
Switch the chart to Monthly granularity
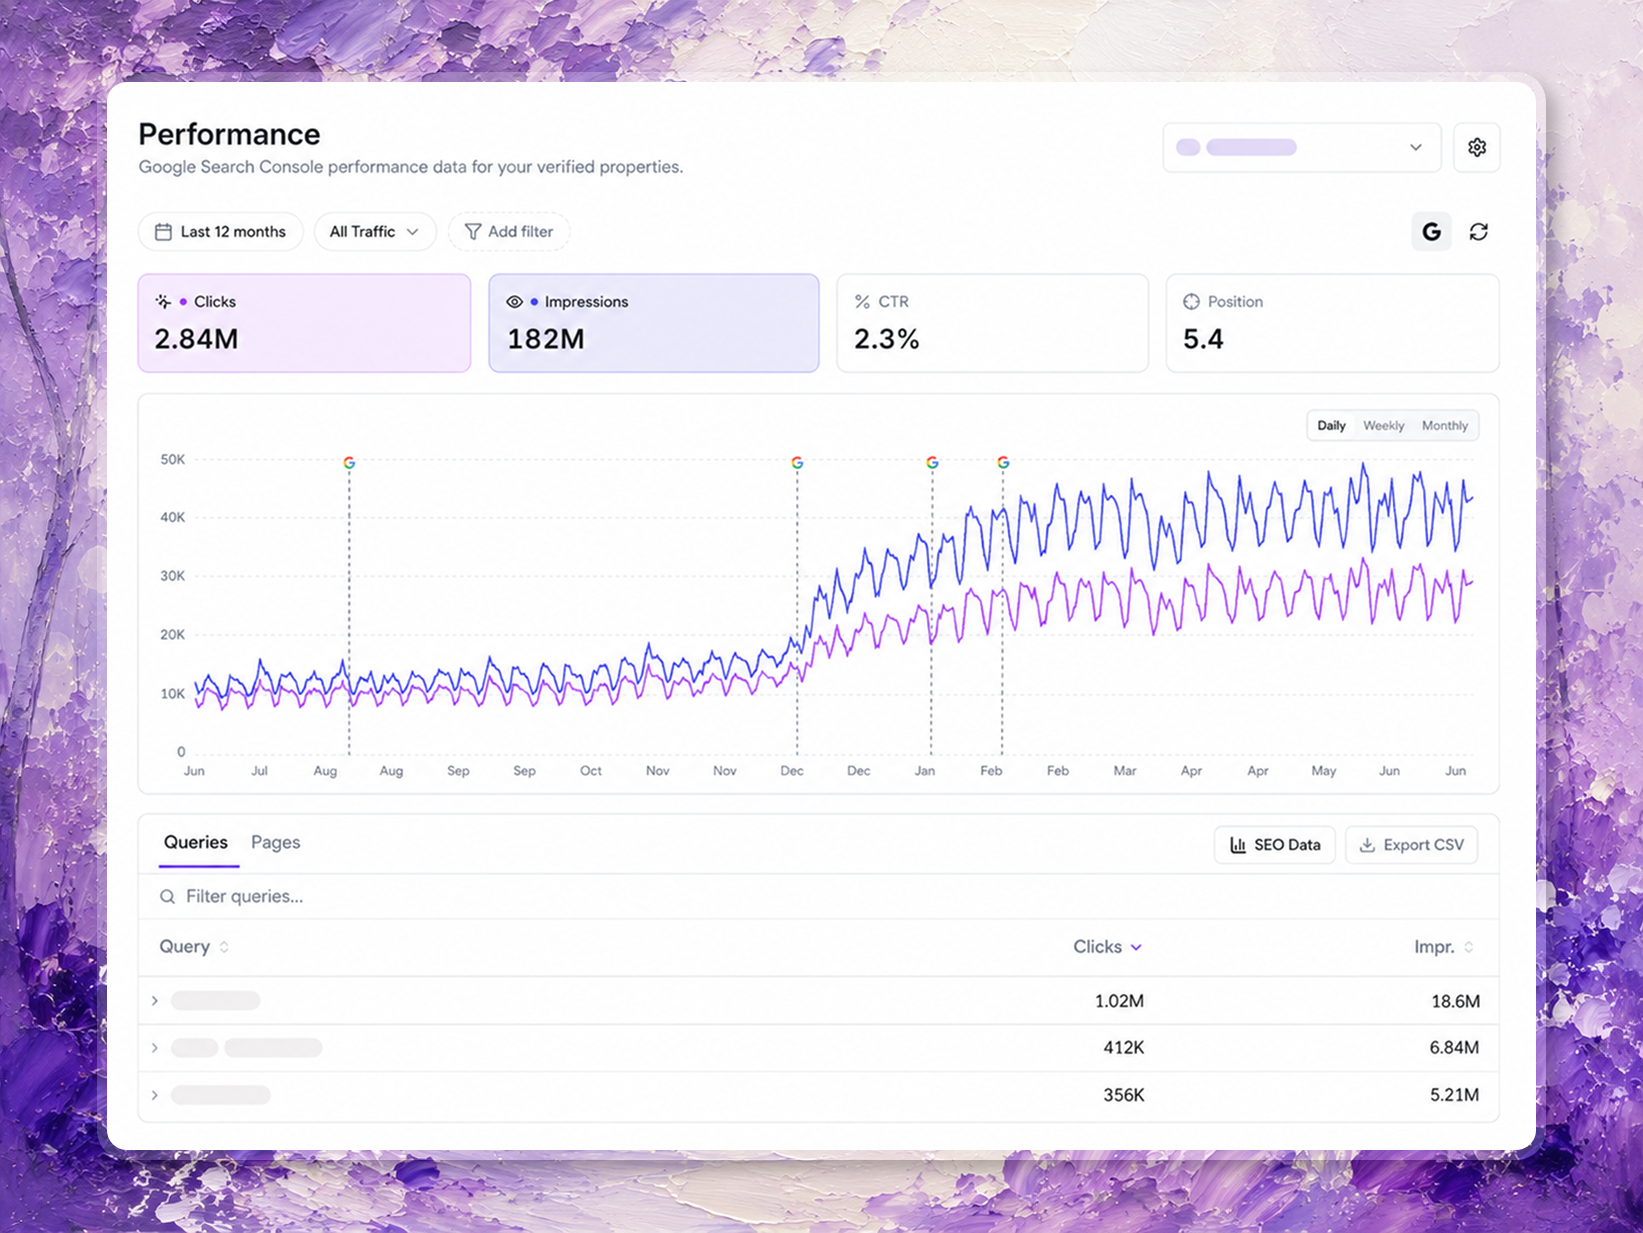tap(1445, 426)
